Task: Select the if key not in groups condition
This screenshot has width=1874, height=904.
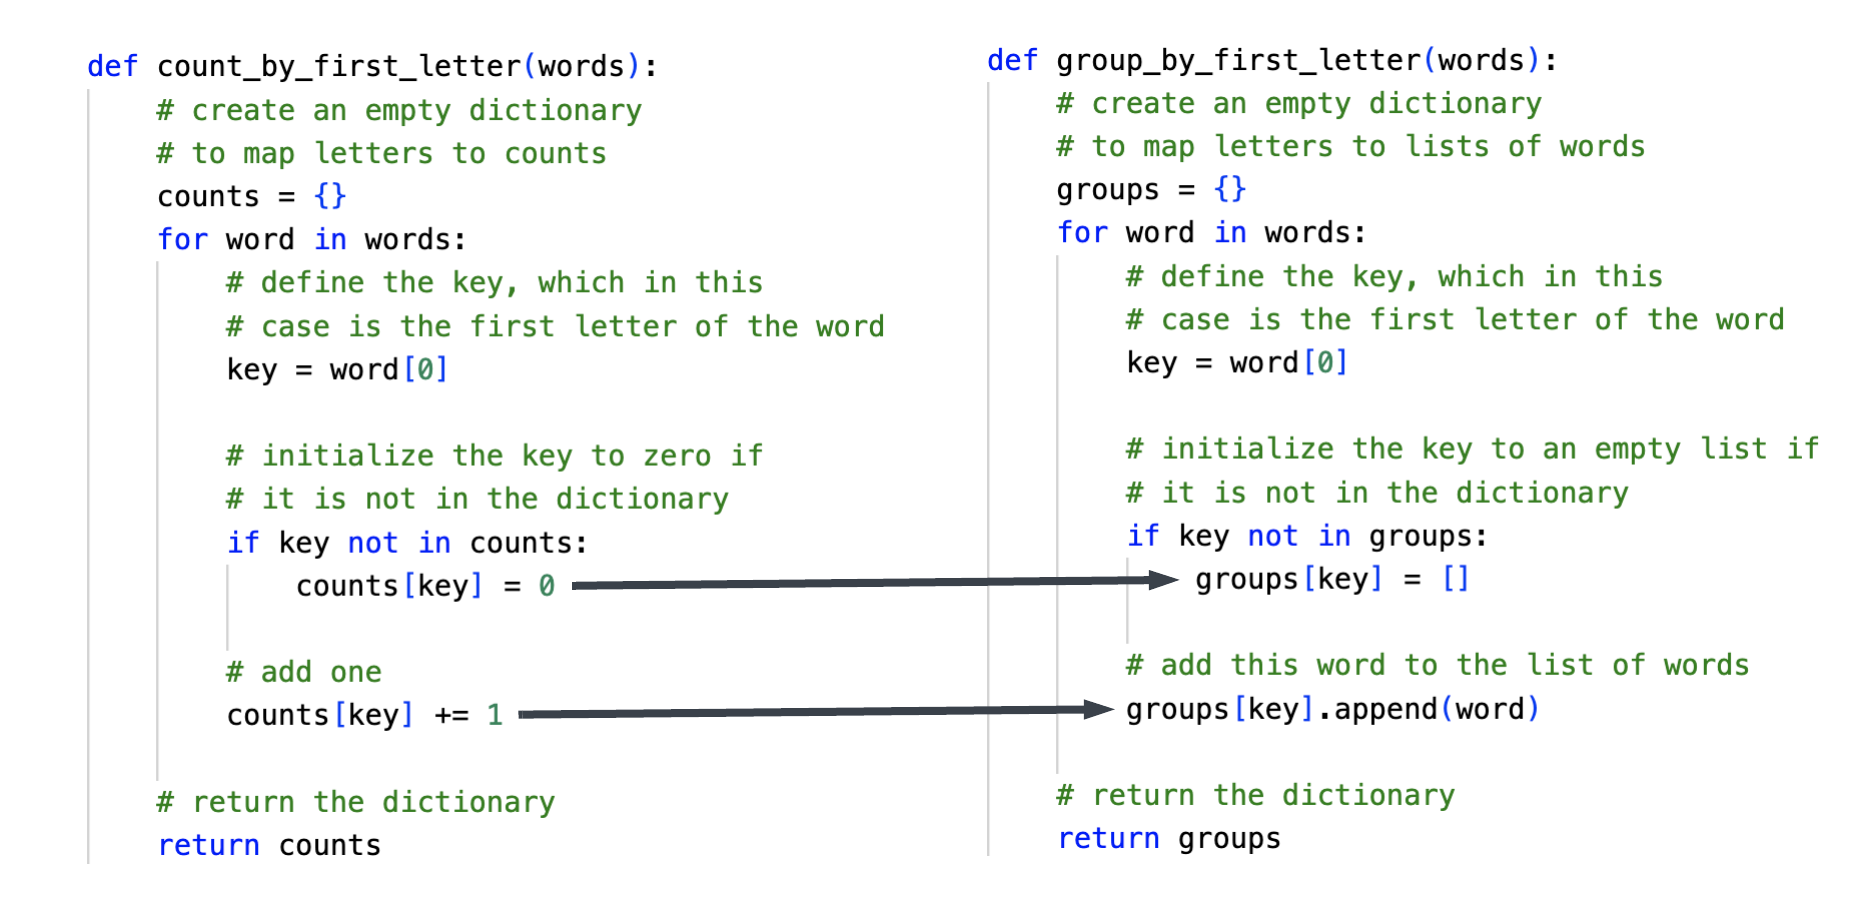Action: click(1307, 535)
